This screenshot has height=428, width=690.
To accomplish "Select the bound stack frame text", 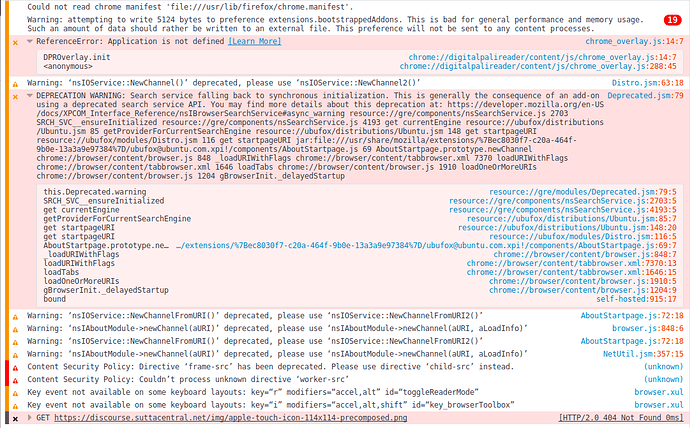I will 54,299.
